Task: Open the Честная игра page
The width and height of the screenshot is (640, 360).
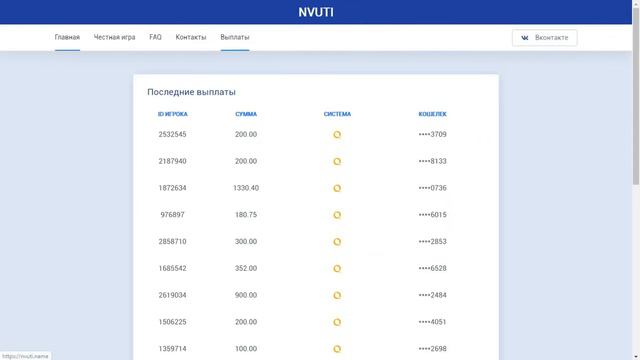Action: click(x=114, y=37)
